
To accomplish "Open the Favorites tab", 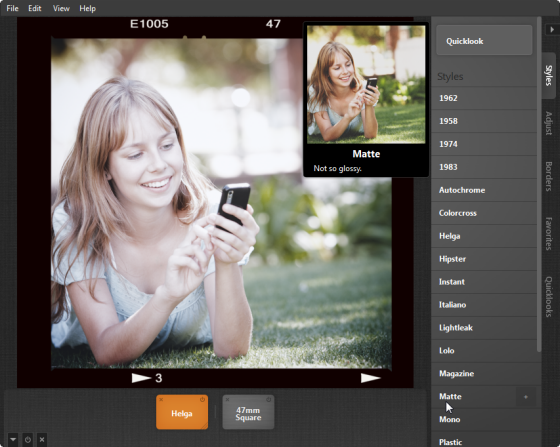I will (x=549, y=233).
